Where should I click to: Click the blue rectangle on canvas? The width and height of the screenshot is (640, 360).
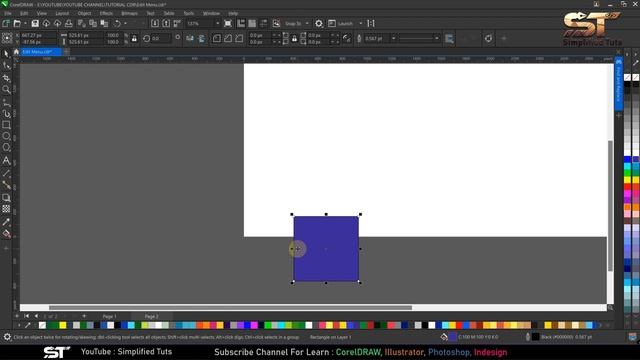click(326, 249)
